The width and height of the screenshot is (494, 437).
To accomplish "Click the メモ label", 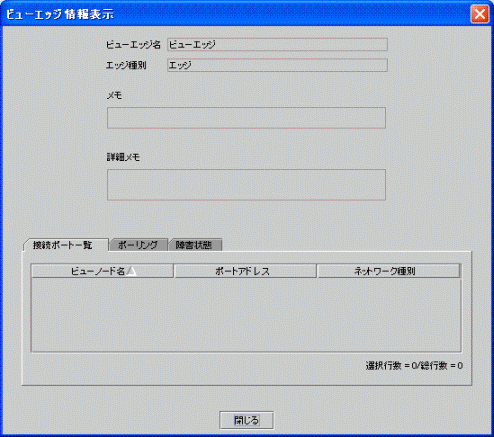I will (114, 96).
